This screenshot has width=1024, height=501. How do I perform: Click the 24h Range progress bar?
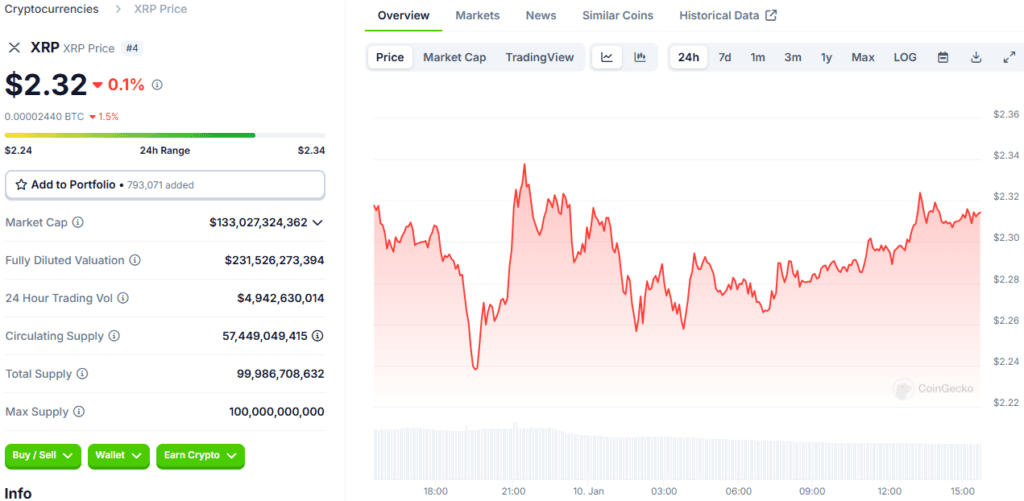[165, 135]
